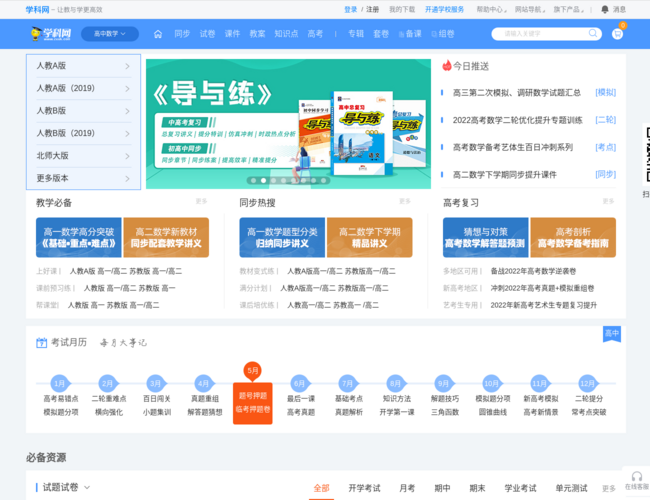650x500 pixels.
Task: Open the 试卷 navigation item
Action: [x=207, y=34]
